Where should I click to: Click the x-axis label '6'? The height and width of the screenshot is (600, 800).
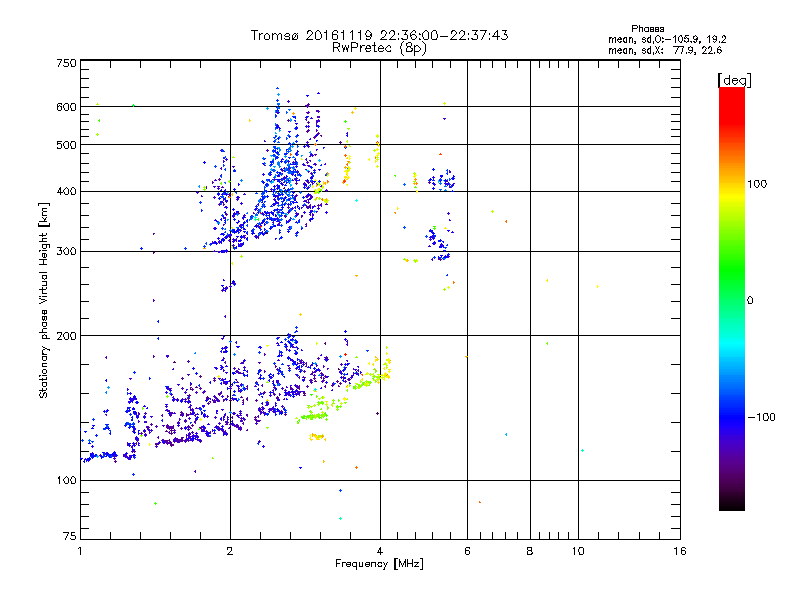(467, 551)
